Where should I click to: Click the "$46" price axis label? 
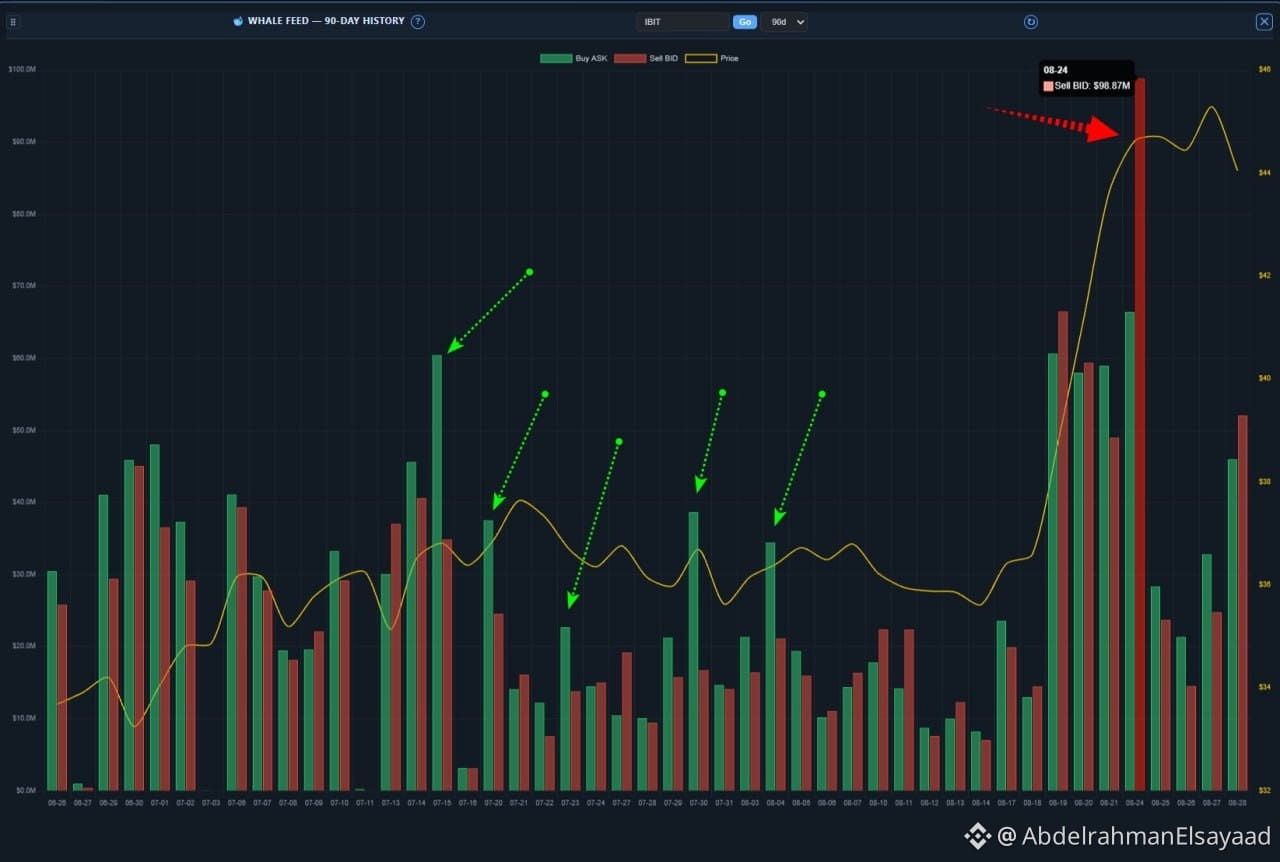1265,69
